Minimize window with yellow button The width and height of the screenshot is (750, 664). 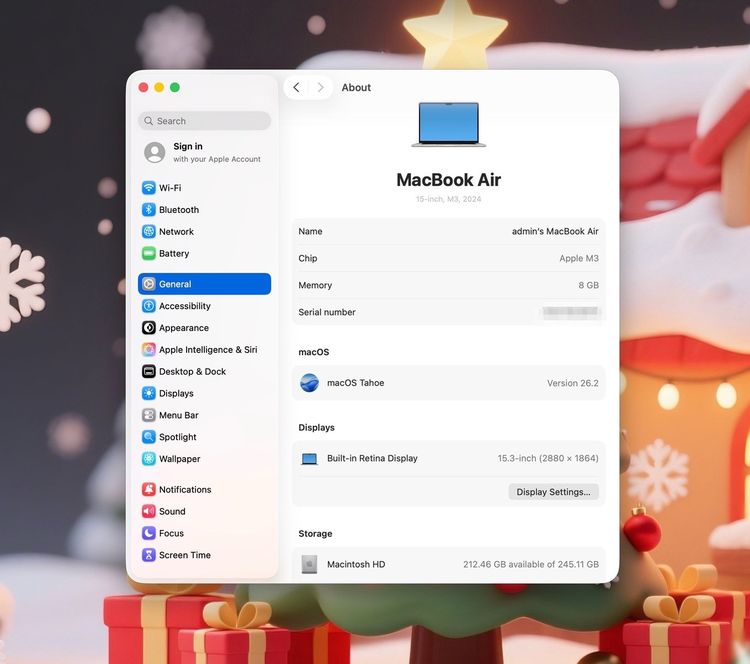click(x=159, y=87)
